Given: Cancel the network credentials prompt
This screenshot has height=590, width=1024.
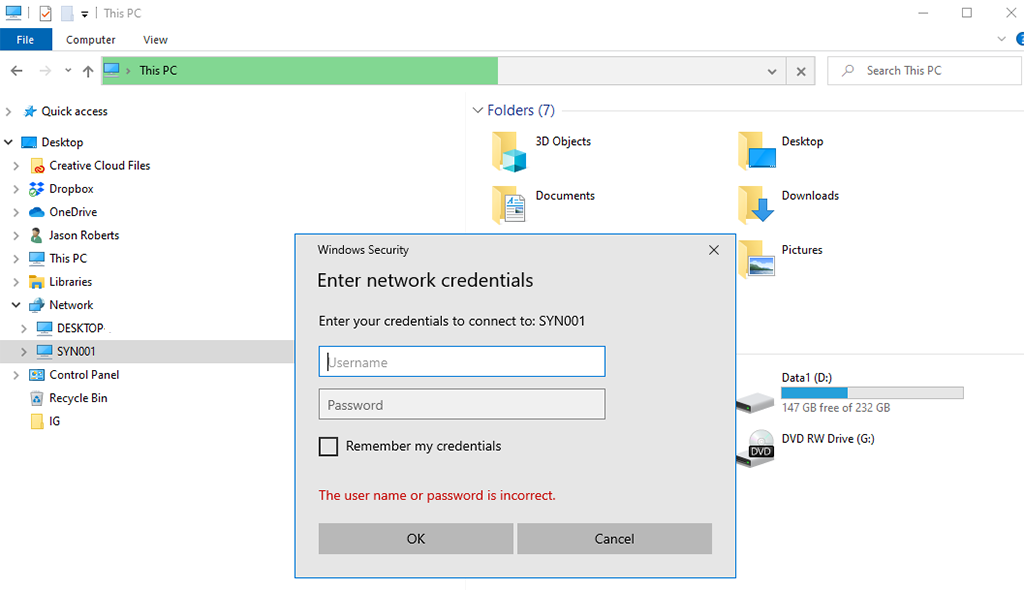Looking at the screenshot, I should (614, 538).
